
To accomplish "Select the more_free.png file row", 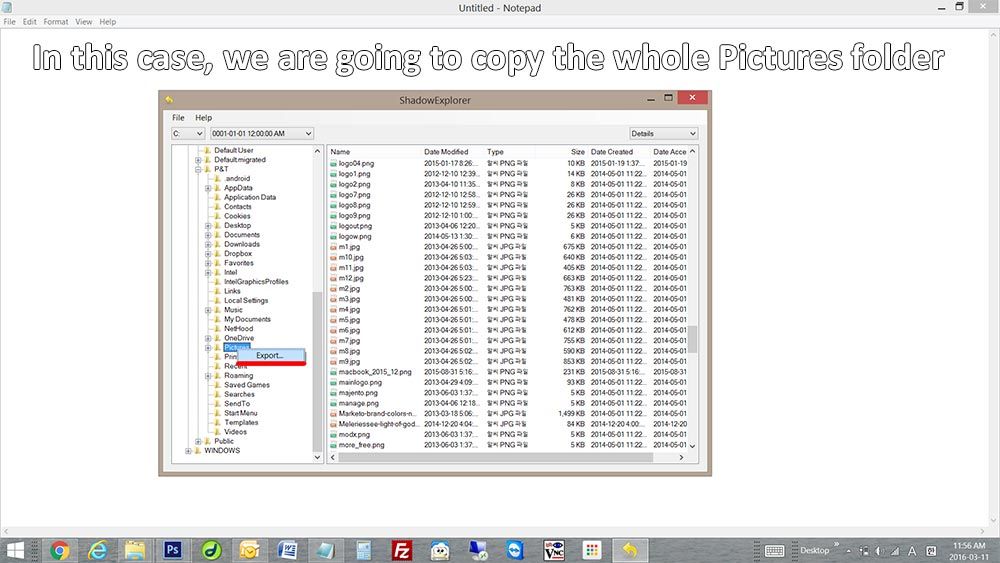I will (508, 445).
